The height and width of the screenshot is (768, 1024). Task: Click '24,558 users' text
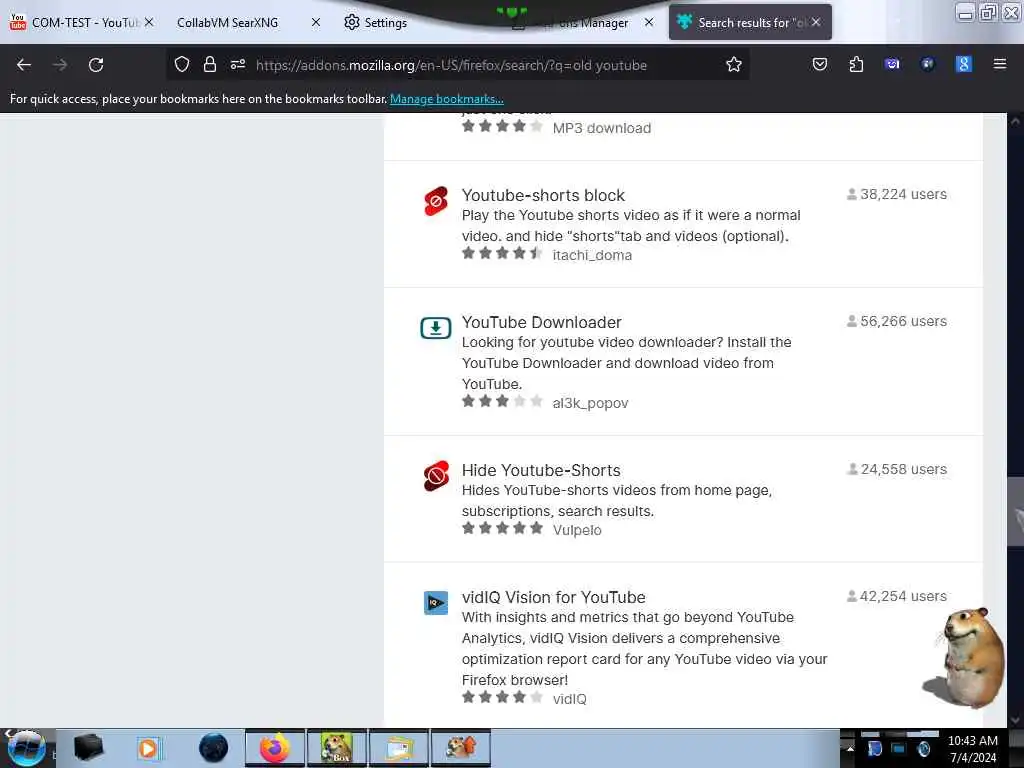903,469
